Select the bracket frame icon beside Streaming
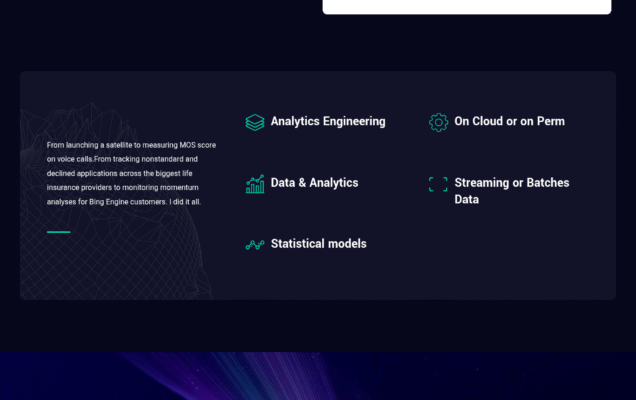 438,184
